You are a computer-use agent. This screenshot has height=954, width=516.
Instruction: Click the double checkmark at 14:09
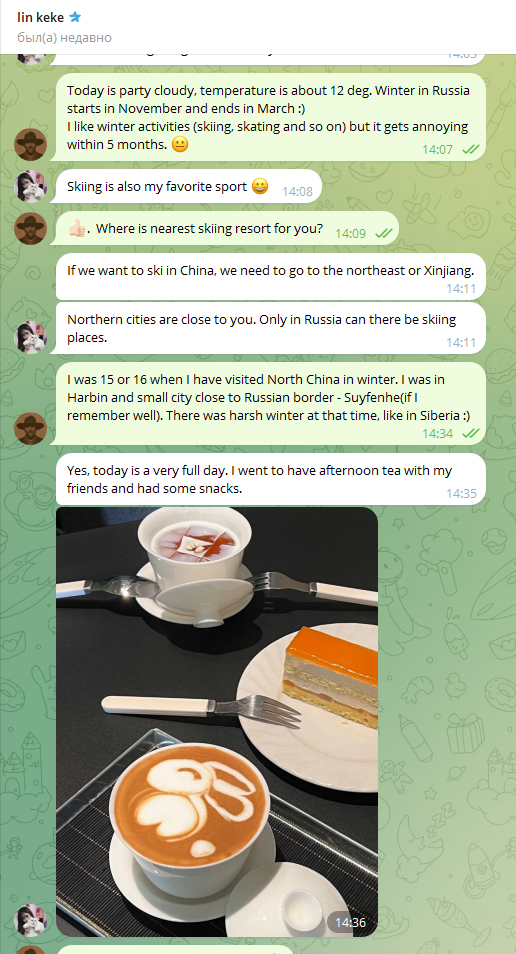(383, 233)
